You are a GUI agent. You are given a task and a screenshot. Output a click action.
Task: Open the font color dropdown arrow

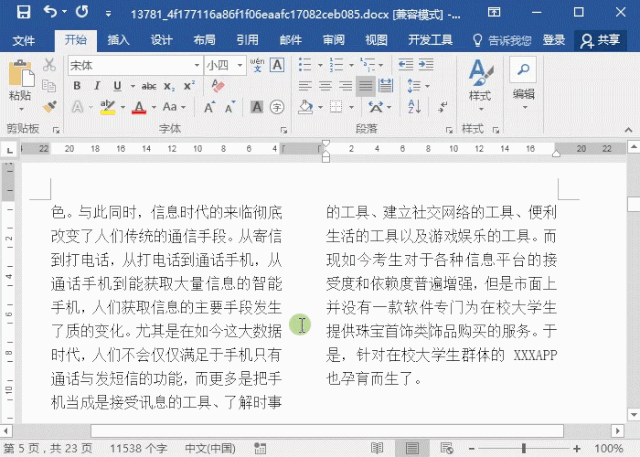(x=154, y=107)
